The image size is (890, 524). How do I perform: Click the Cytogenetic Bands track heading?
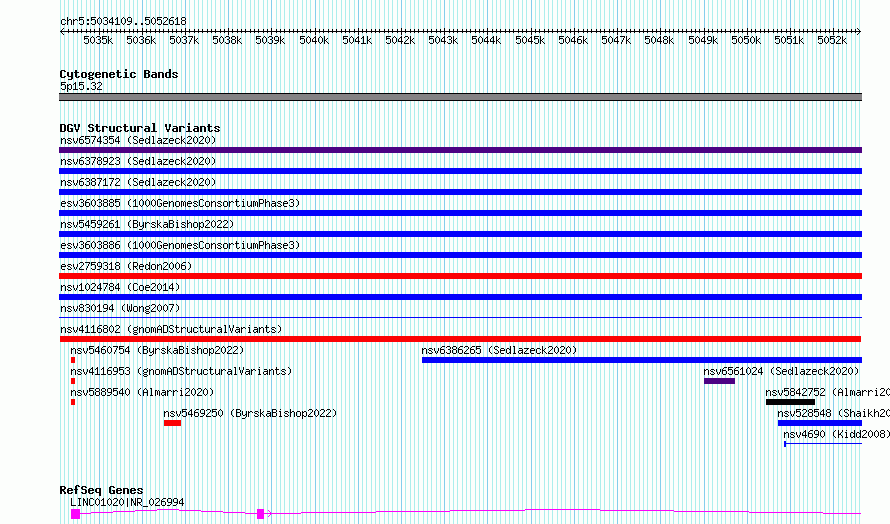coord(119,74)
